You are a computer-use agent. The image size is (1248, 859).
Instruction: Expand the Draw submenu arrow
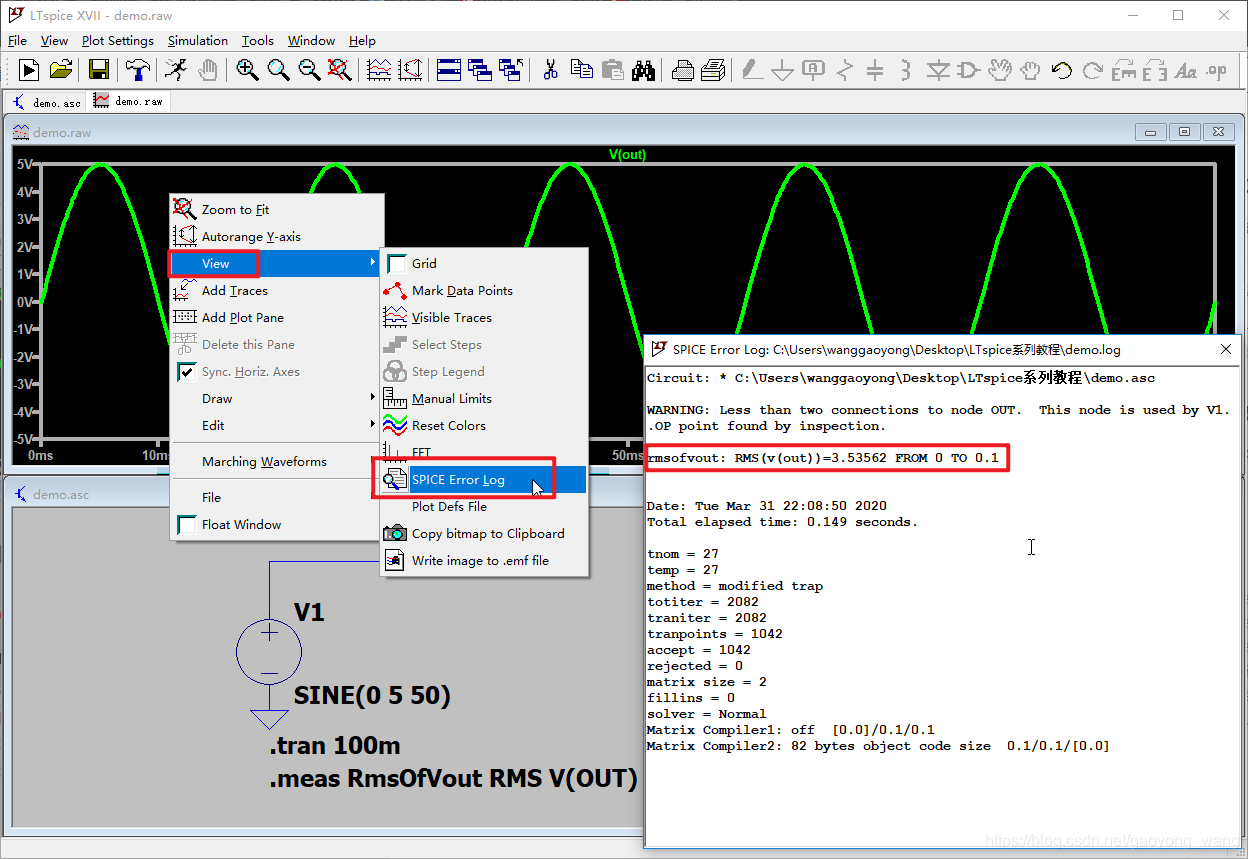tap(374, 398)
